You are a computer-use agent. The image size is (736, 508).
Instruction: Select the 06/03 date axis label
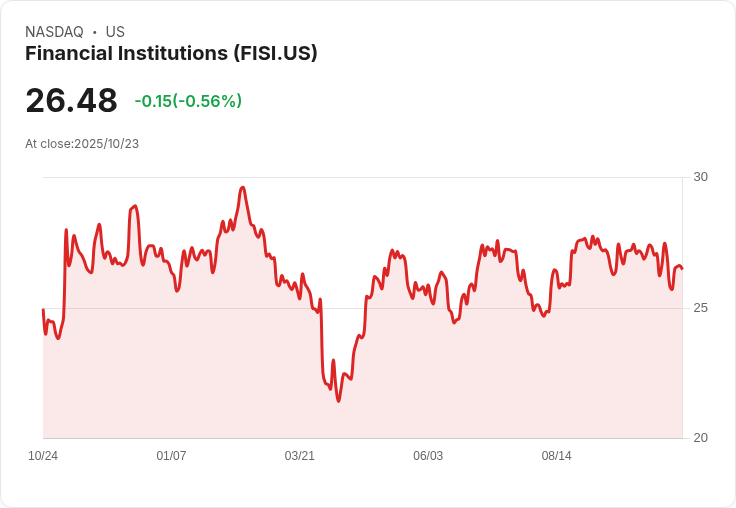click(428, 456)
